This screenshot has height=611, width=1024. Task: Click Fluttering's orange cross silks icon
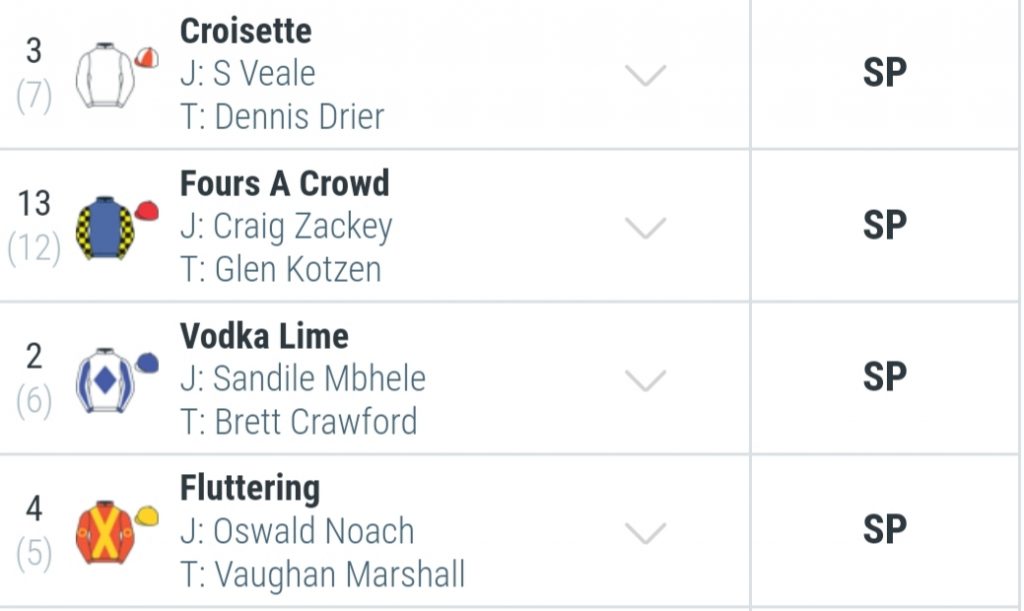[105, 533]
